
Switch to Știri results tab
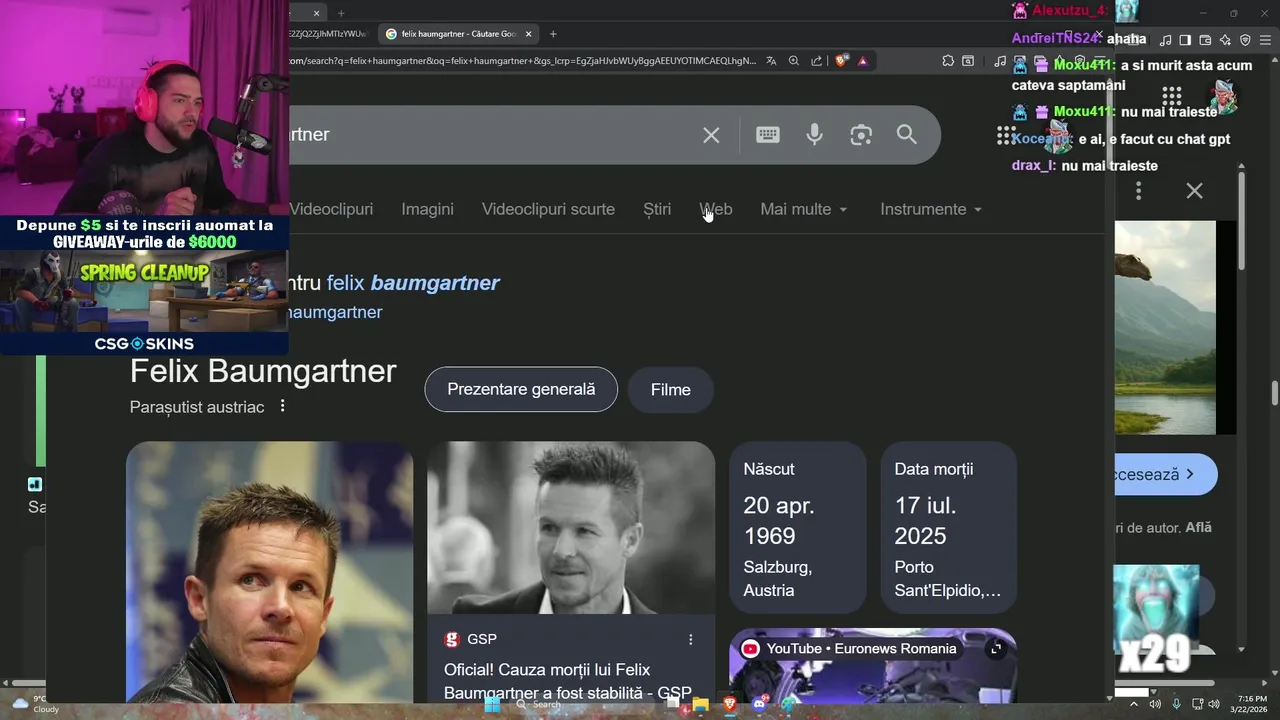coord(657,209)
